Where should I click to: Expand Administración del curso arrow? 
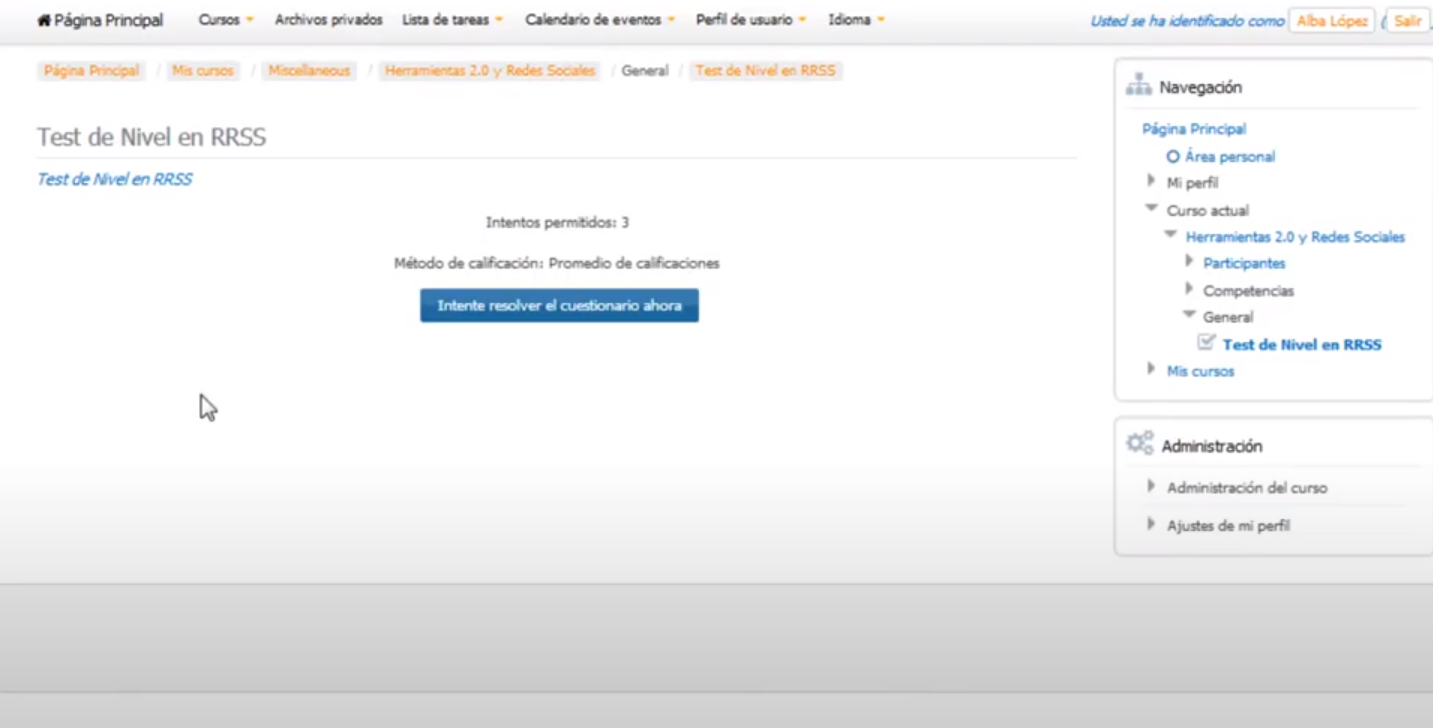tap(1151, 486)
